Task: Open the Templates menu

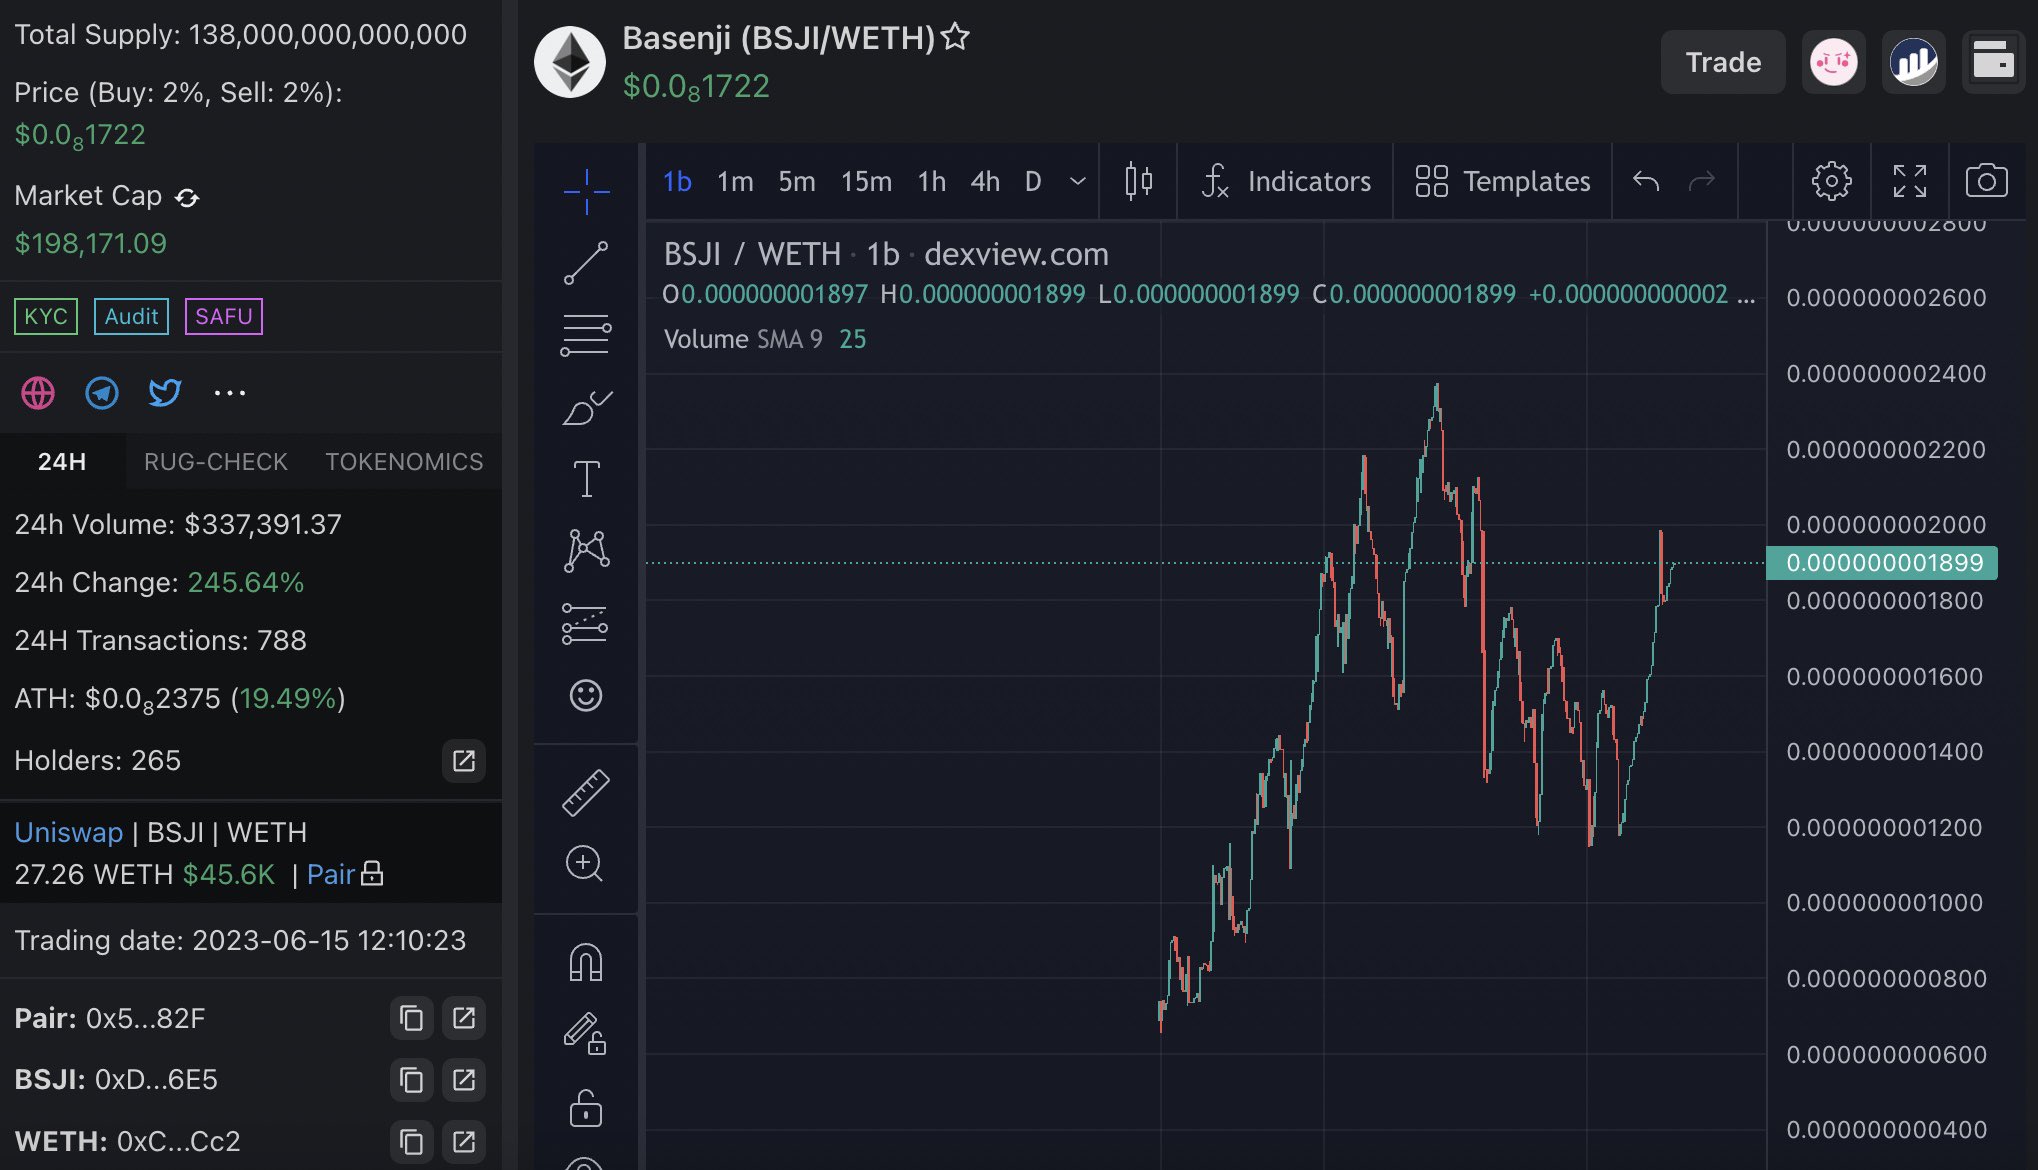Action: tap(1503, 181)
